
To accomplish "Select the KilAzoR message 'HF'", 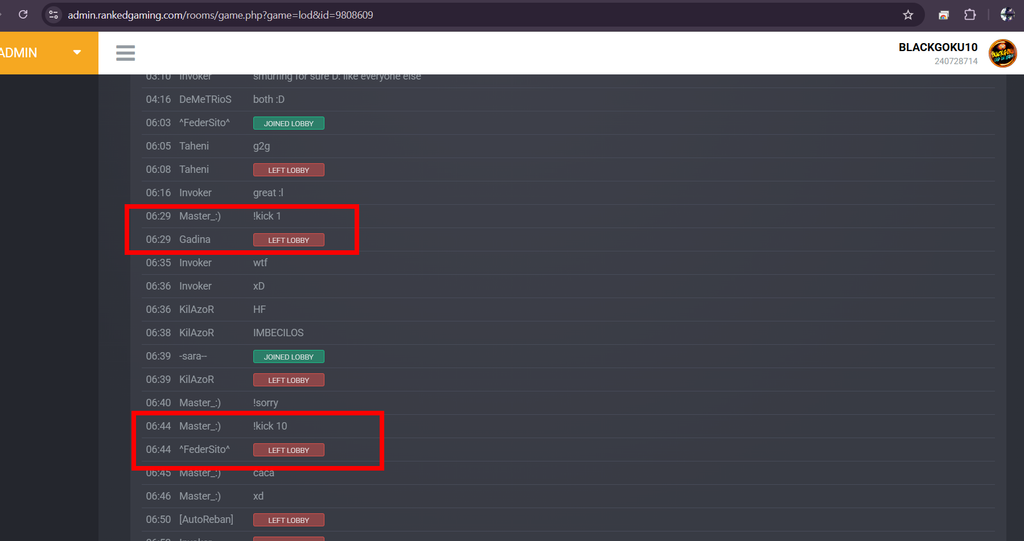I will coord(259,309).
